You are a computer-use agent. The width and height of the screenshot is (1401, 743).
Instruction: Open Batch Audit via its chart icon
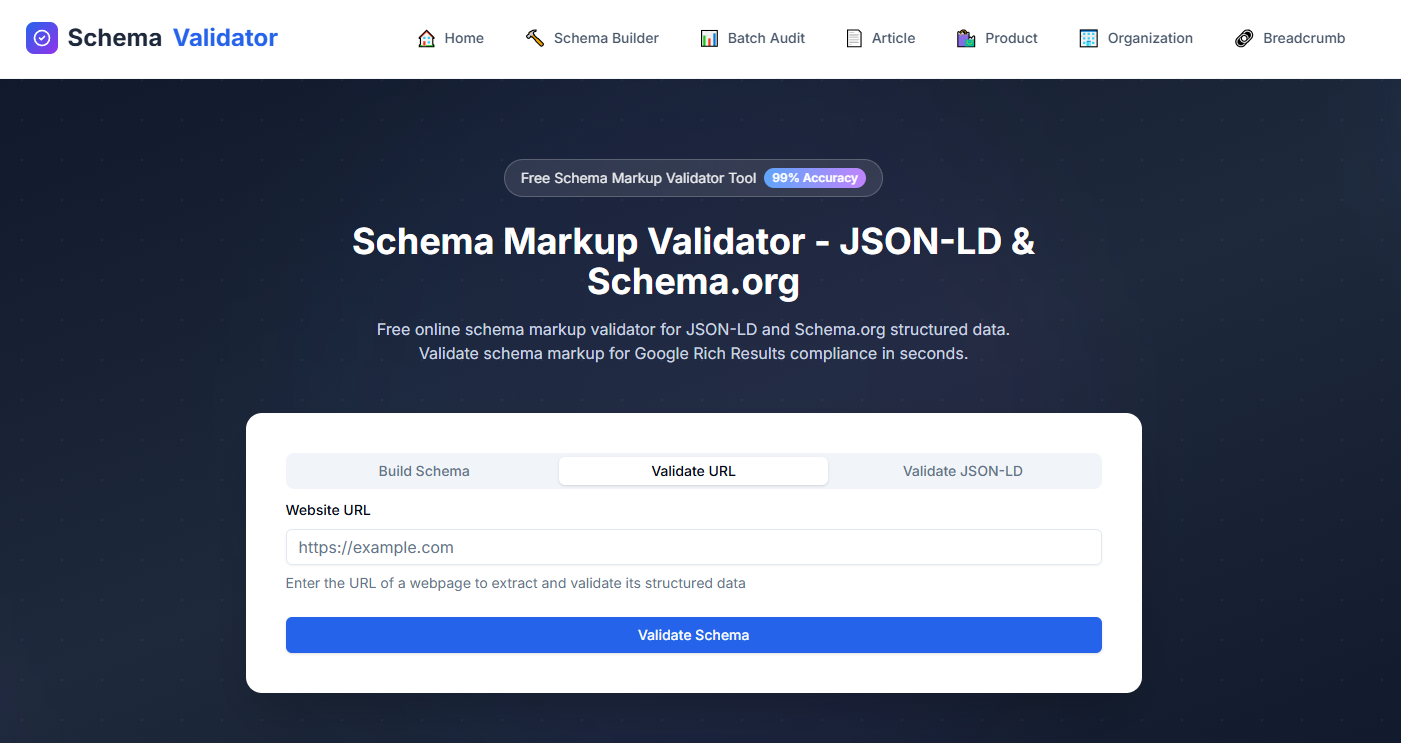709,37
